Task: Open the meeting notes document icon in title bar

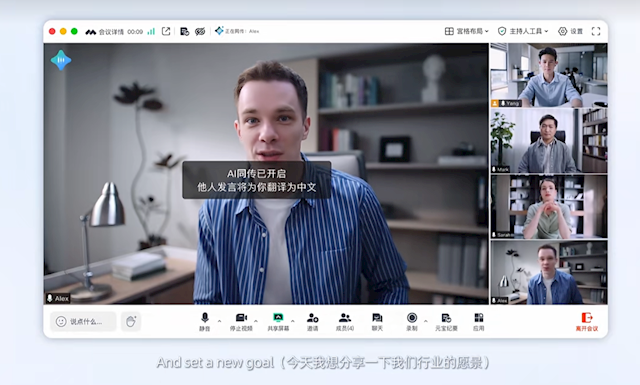Action: 184,31
